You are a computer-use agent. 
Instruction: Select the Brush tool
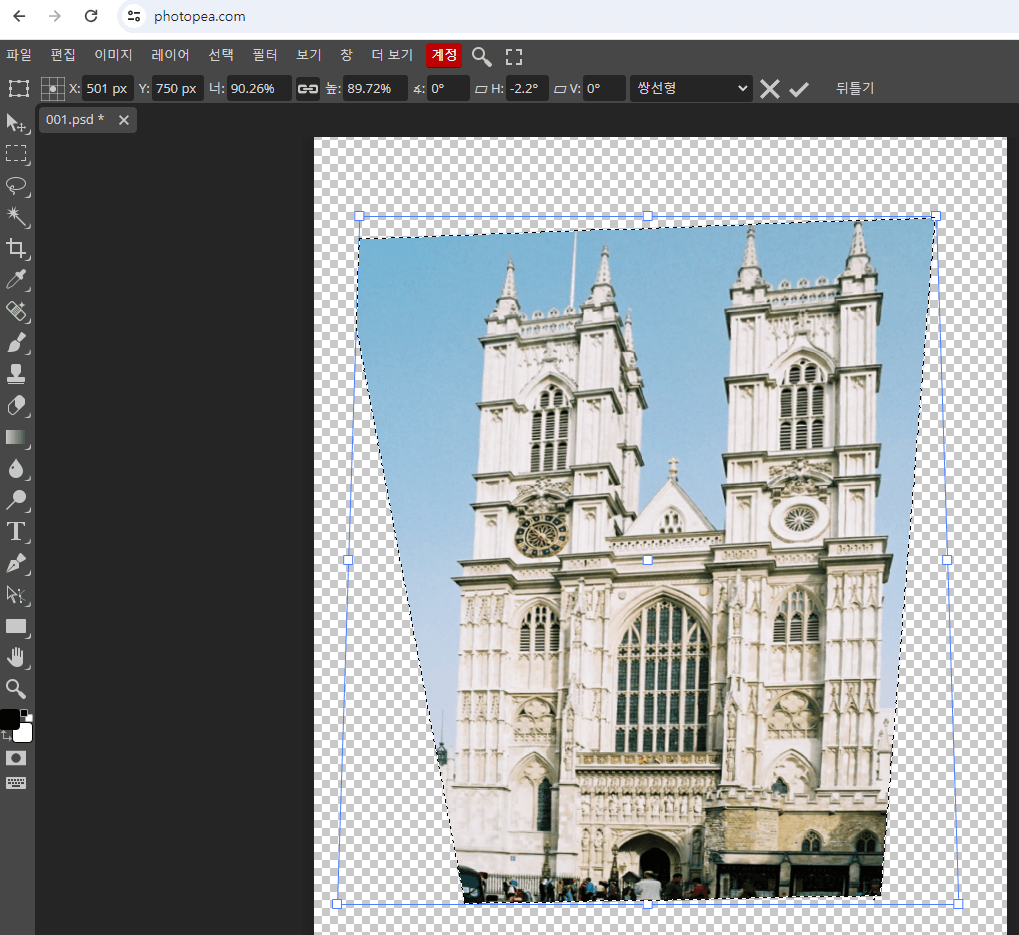16,342
